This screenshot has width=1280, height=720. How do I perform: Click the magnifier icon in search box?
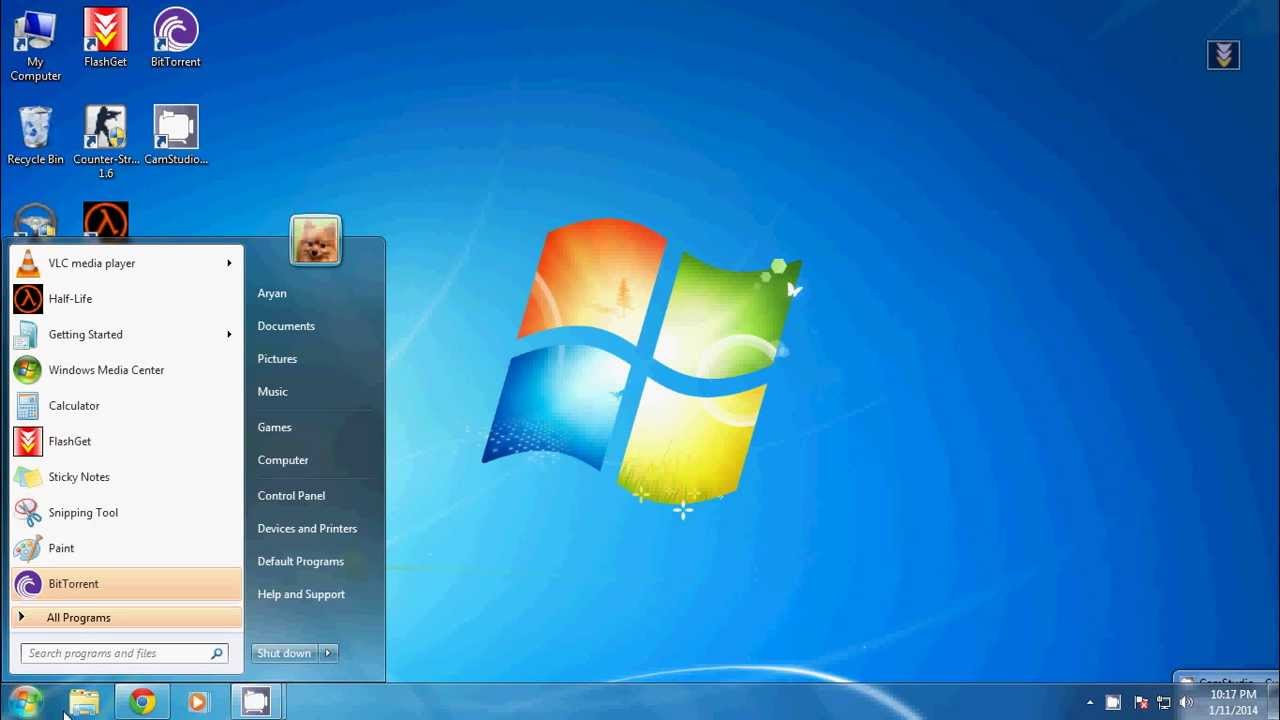click(216, 653)
